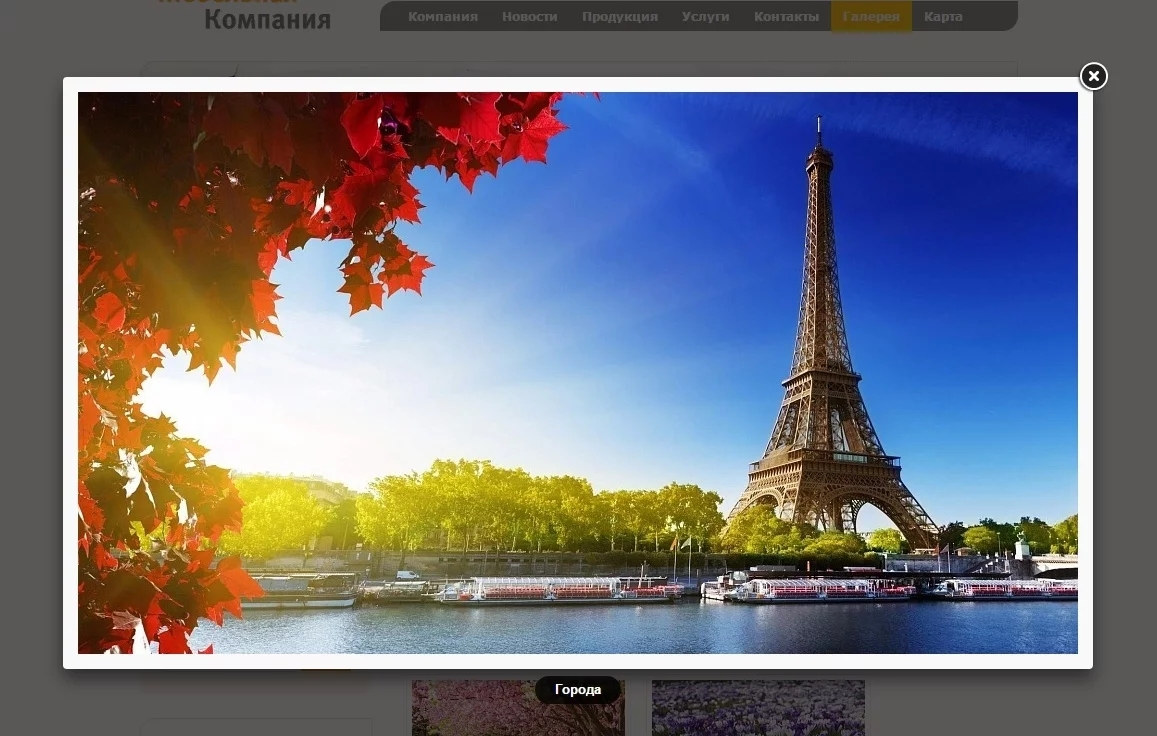Open the Продукция section
Image resolution: width=1157 pixels, height=736 pixels.
tap(619, 17)
